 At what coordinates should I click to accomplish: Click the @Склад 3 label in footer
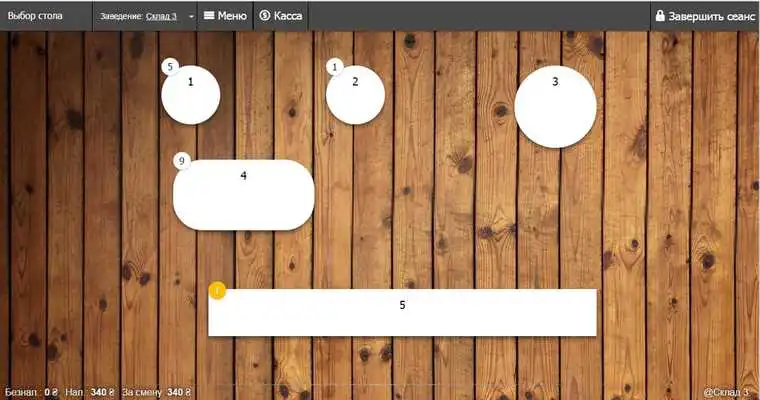[726, 392]
